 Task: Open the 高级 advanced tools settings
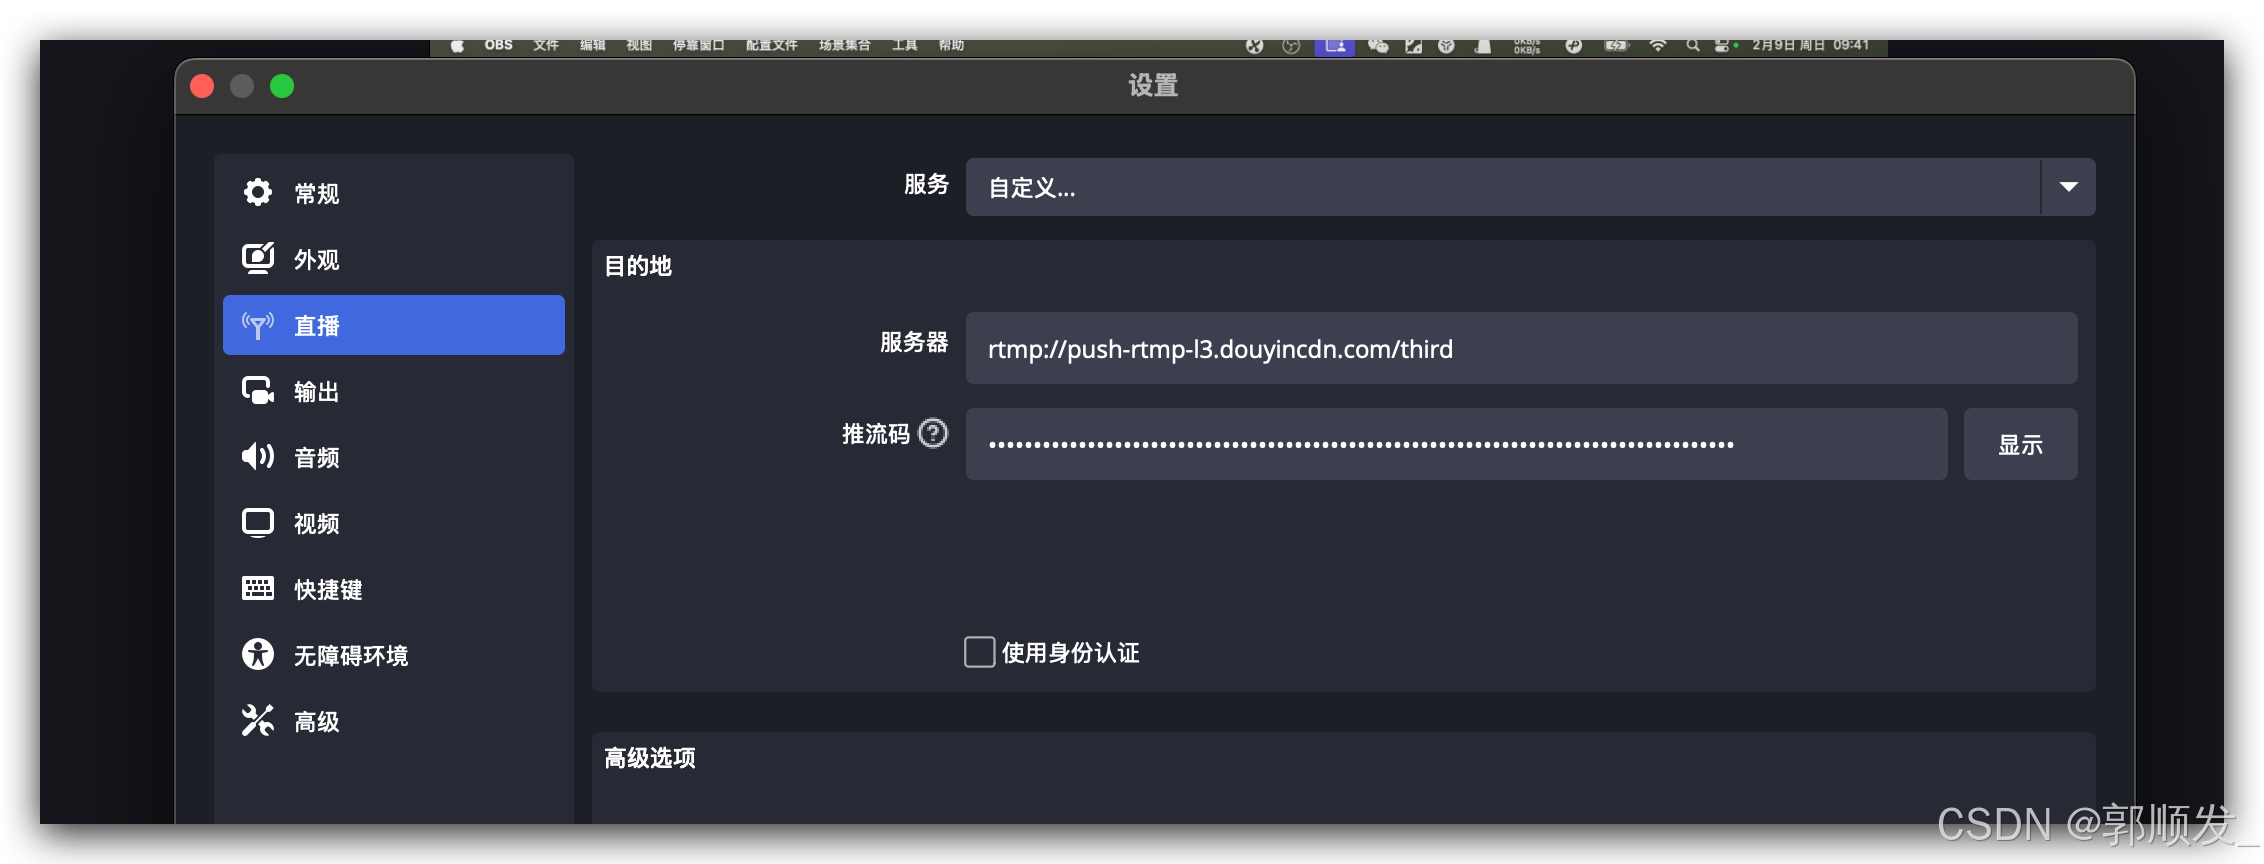(x=393, y=721)
